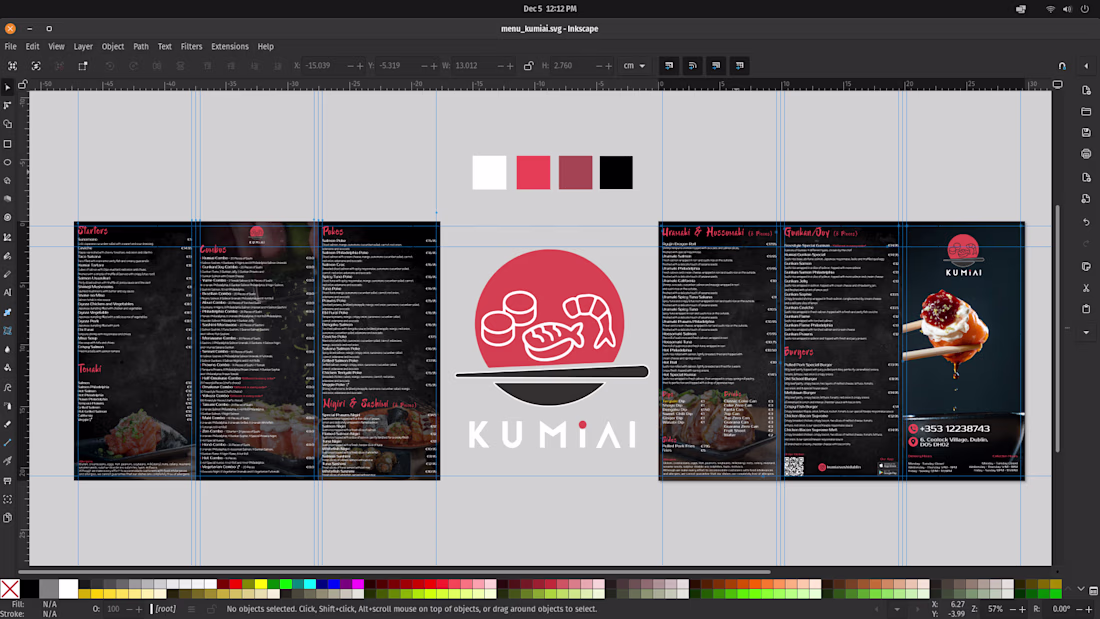The height and width of the screenshot is (619, 1100).
Task: Open the Path menu
Action: (141, 46)
